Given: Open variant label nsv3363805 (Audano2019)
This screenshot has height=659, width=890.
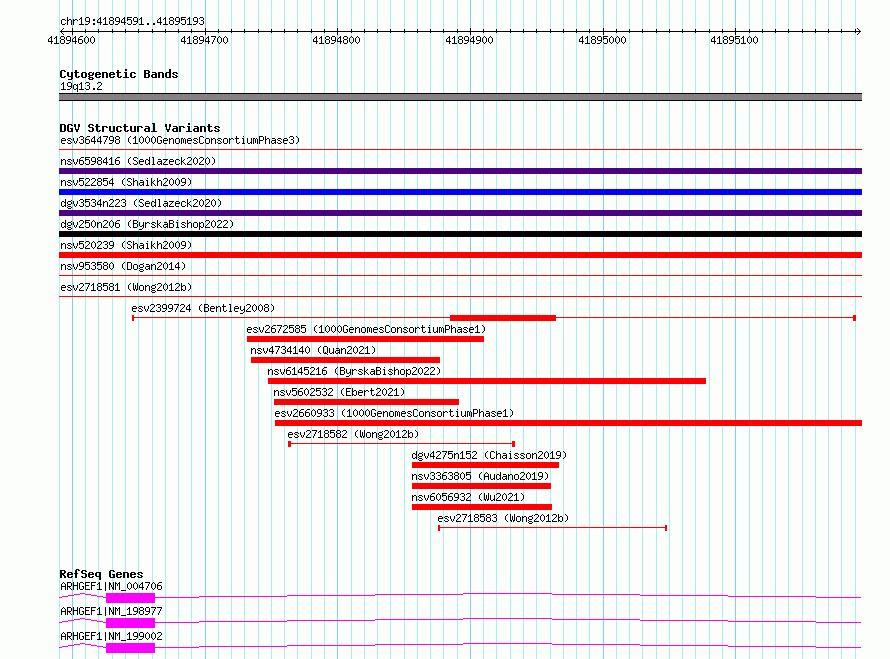Looking at the screenshot, I should click(480, 476).
